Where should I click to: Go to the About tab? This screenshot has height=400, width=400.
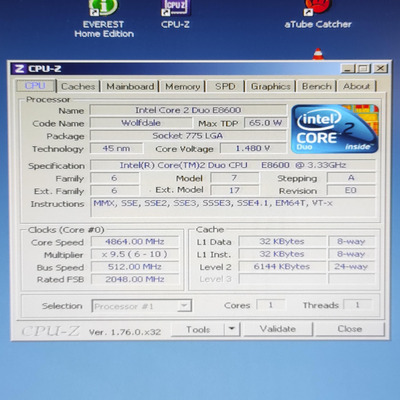tap(357, 86)
